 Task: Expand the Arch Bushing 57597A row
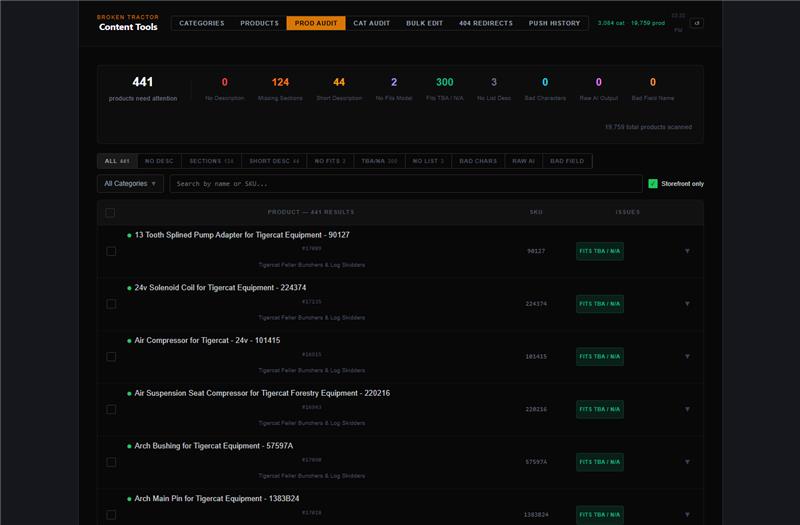[687, 462]
